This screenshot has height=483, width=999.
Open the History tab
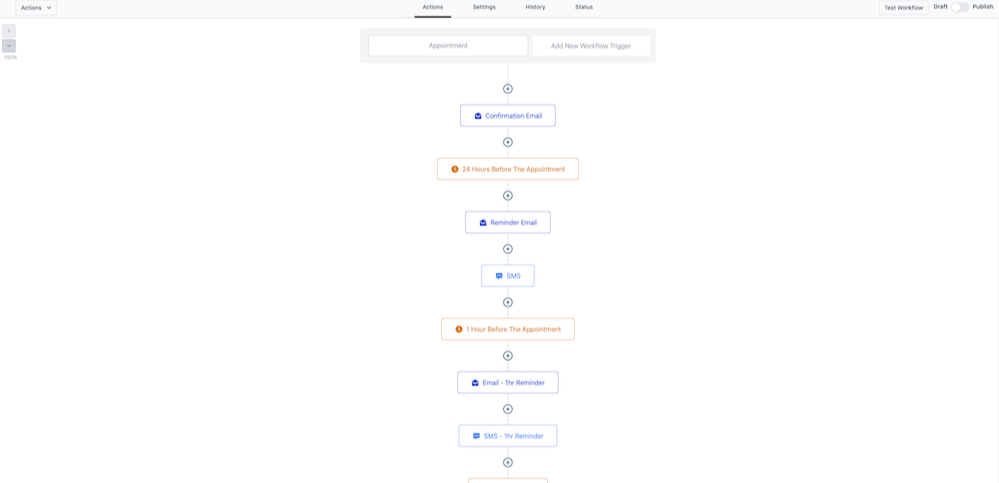click(x=535, y=7)
